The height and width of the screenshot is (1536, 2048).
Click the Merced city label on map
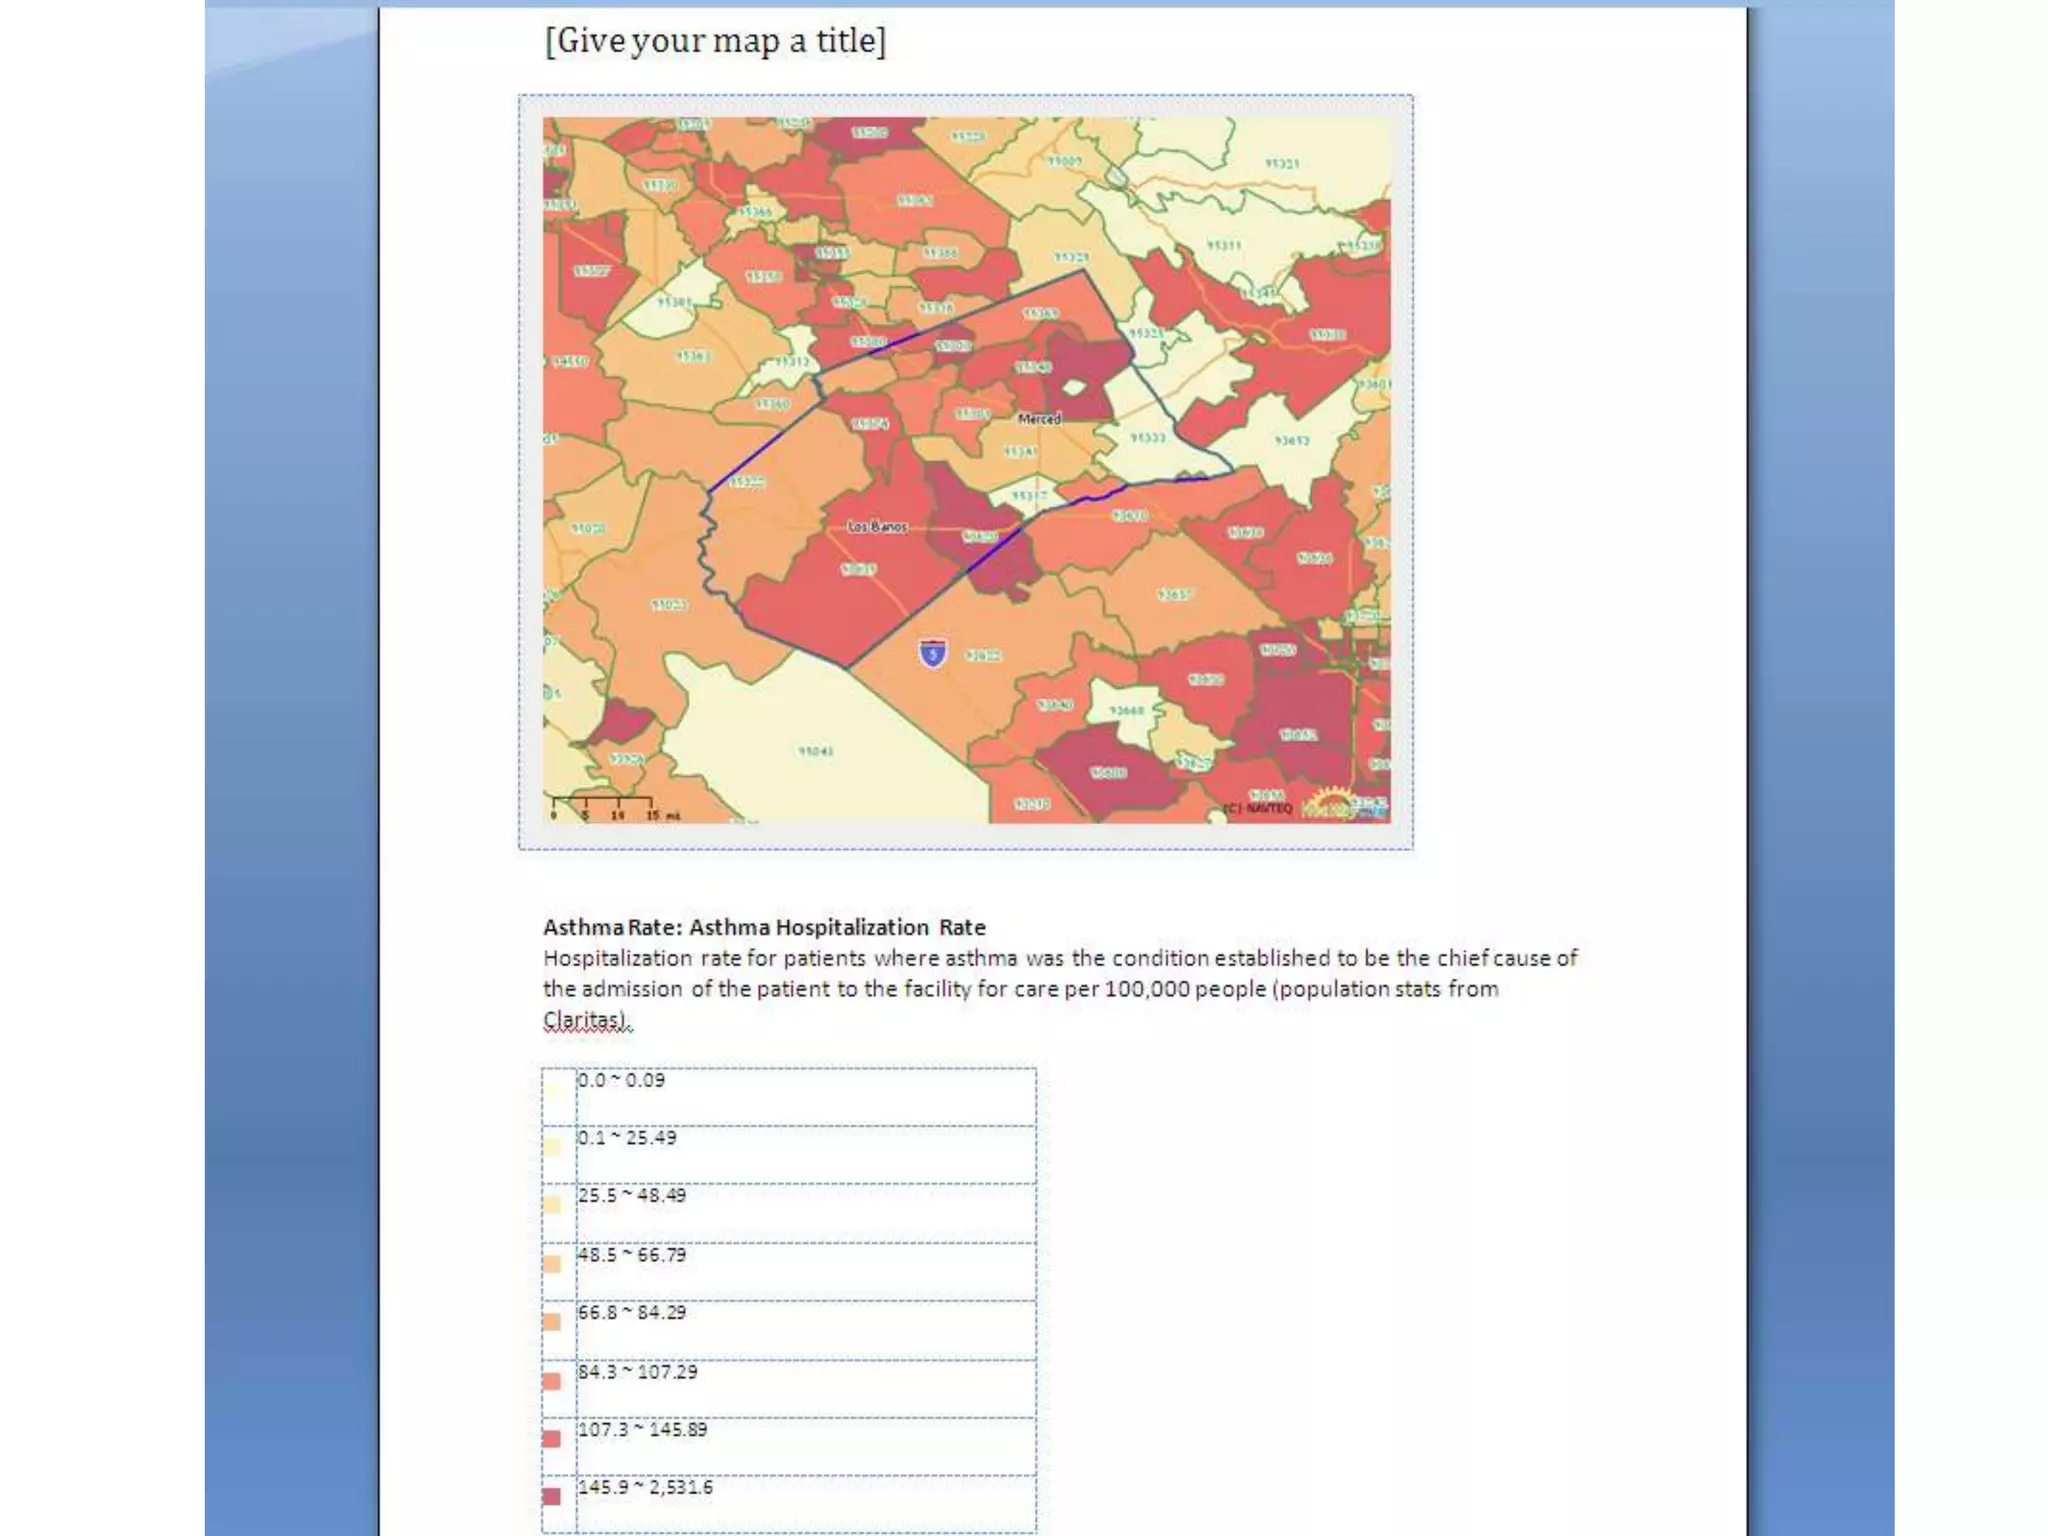click(x=1039, y=419)
